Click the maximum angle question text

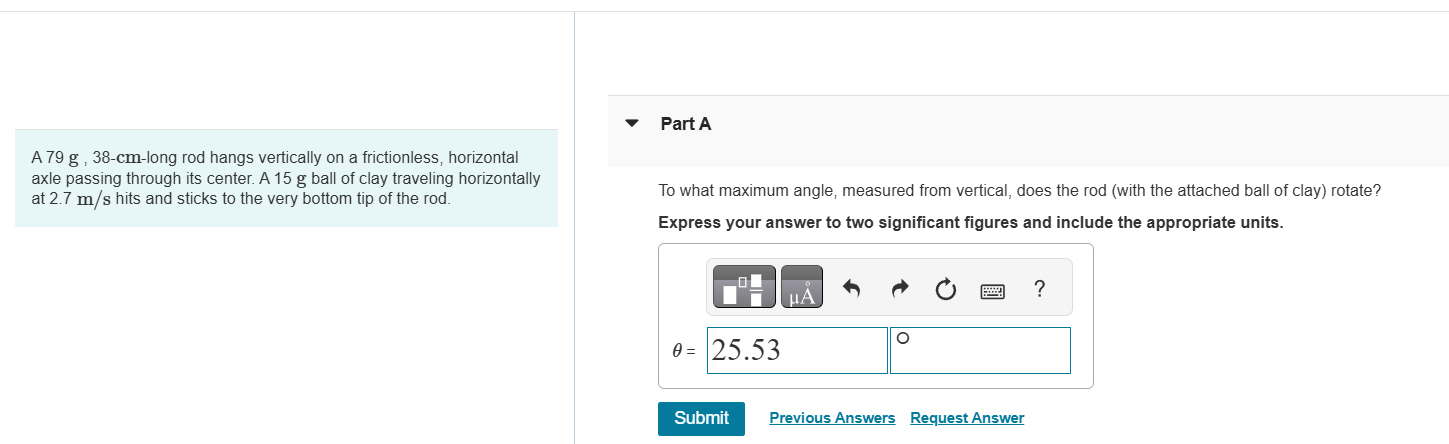[x=1019, y=190]
